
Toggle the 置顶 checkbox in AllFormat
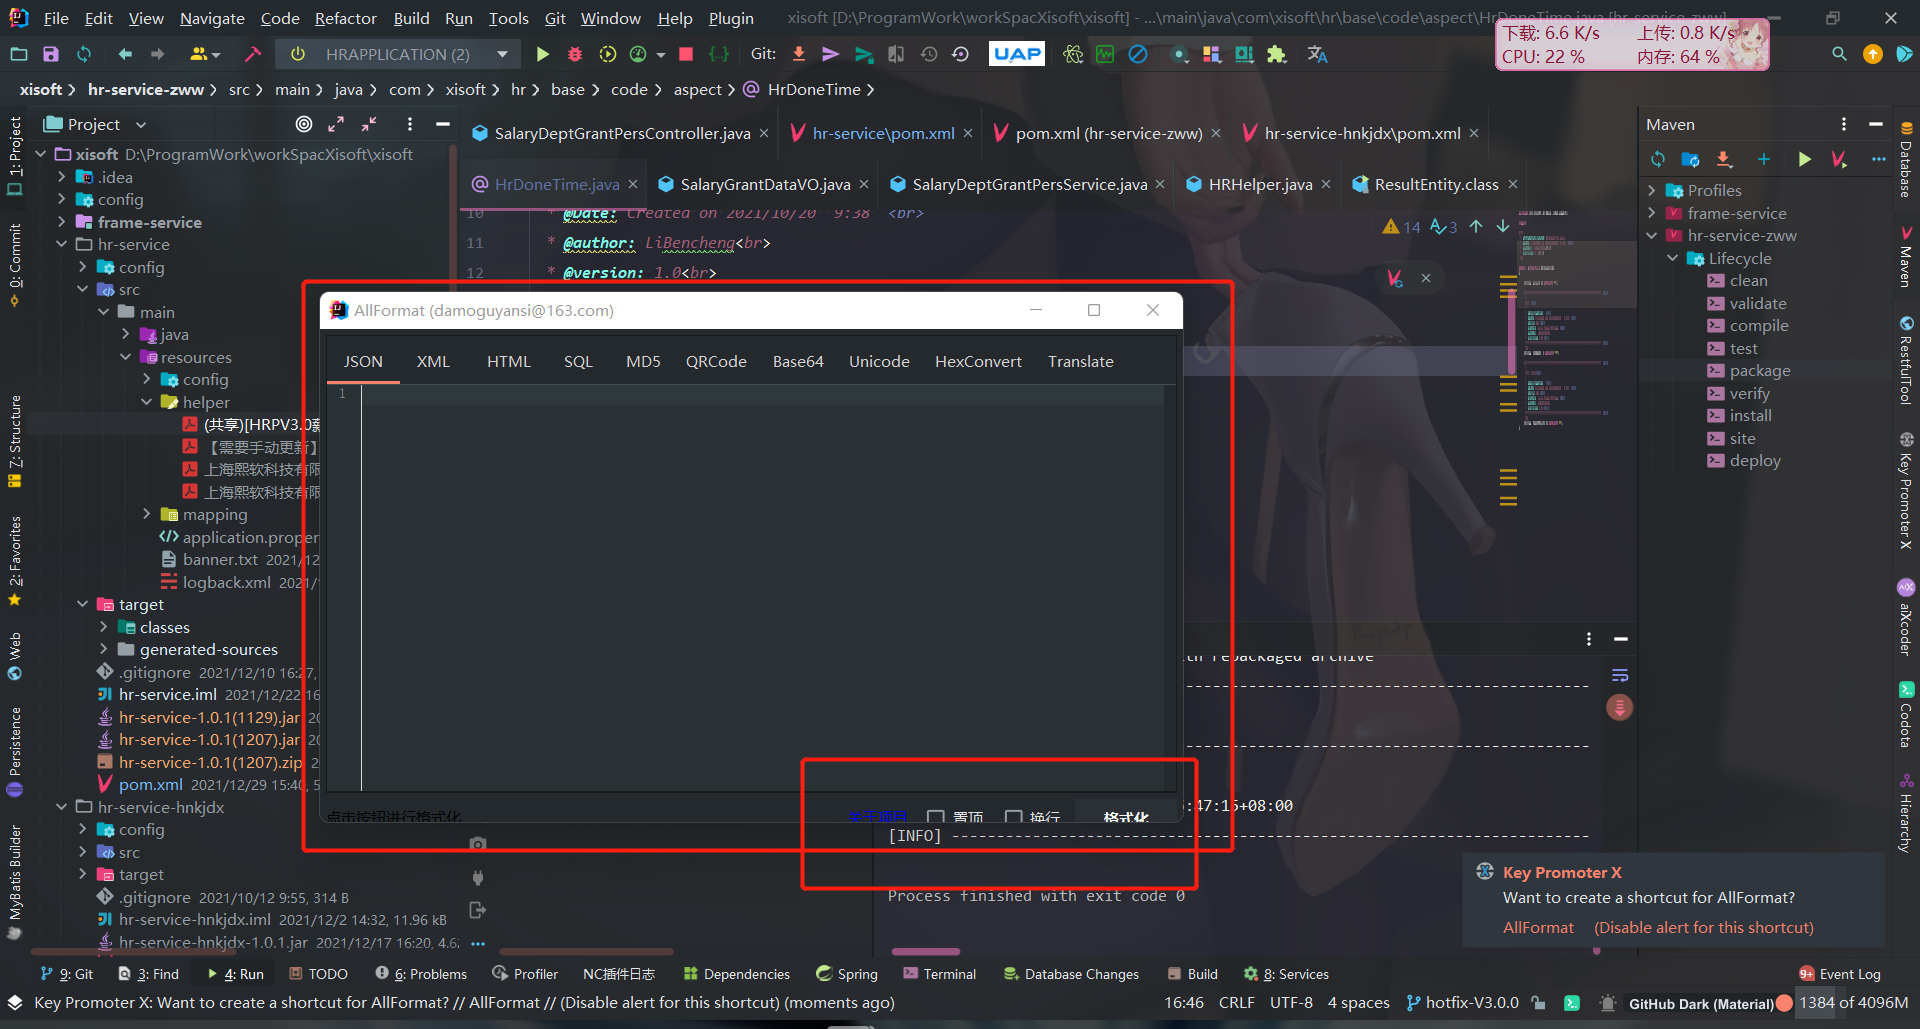click(936, 816)
